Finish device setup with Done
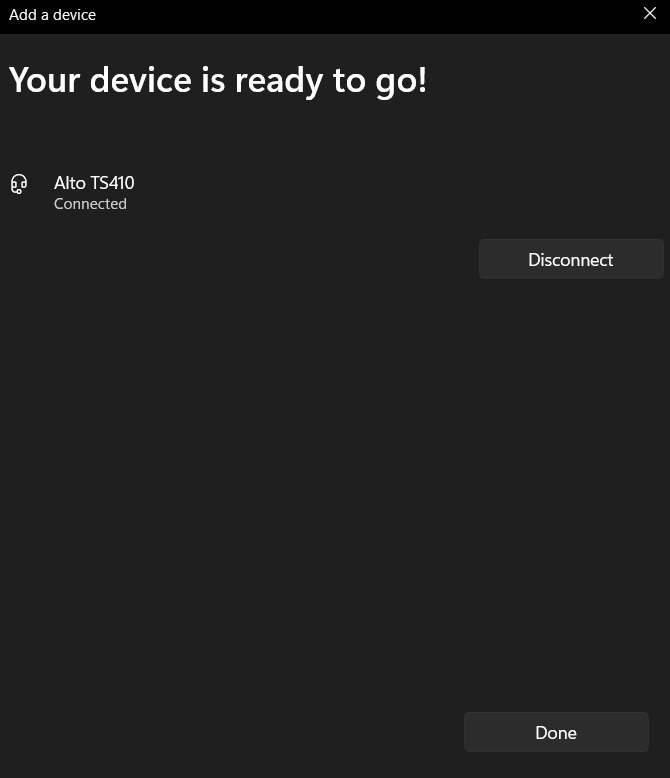Screen dimensions: 670x778 (556, 732)
